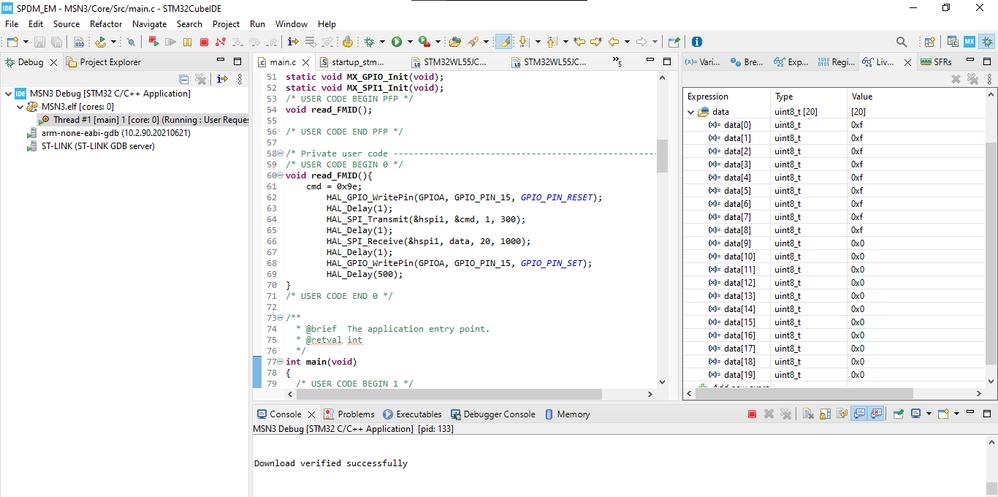Toggle Show Console When Standard Out Changes
The height and width of the screenshot is (497, 998).
(859, 414)
